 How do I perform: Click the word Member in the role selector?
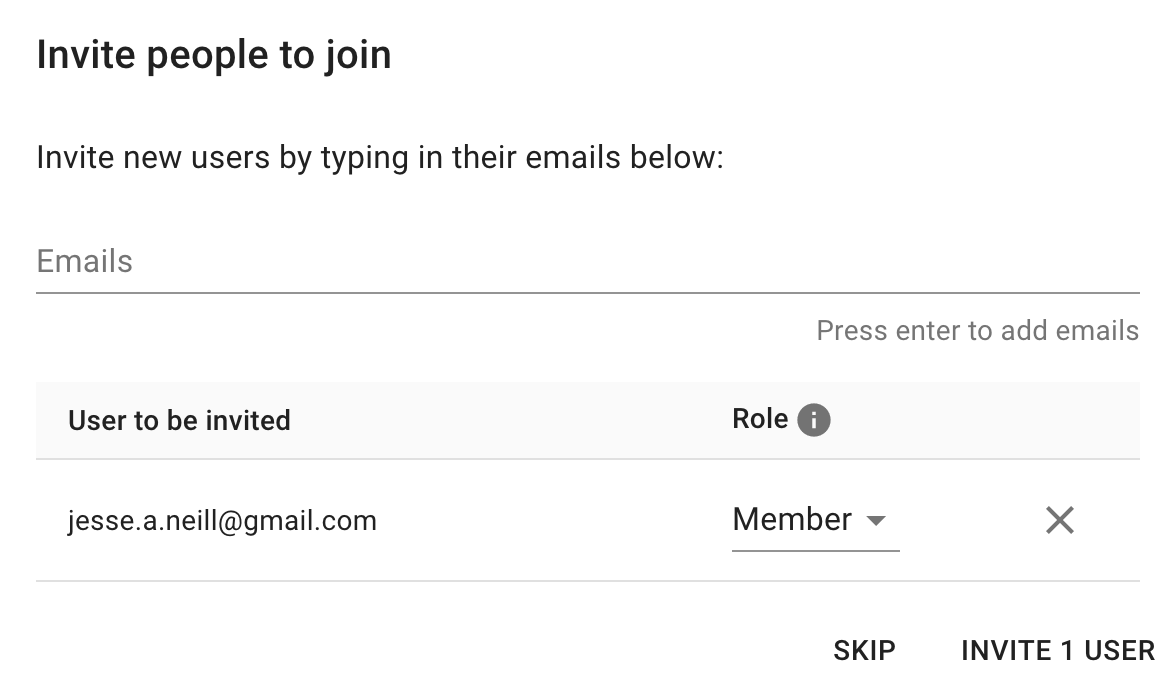pyautogui.click(x=792, y=520)
